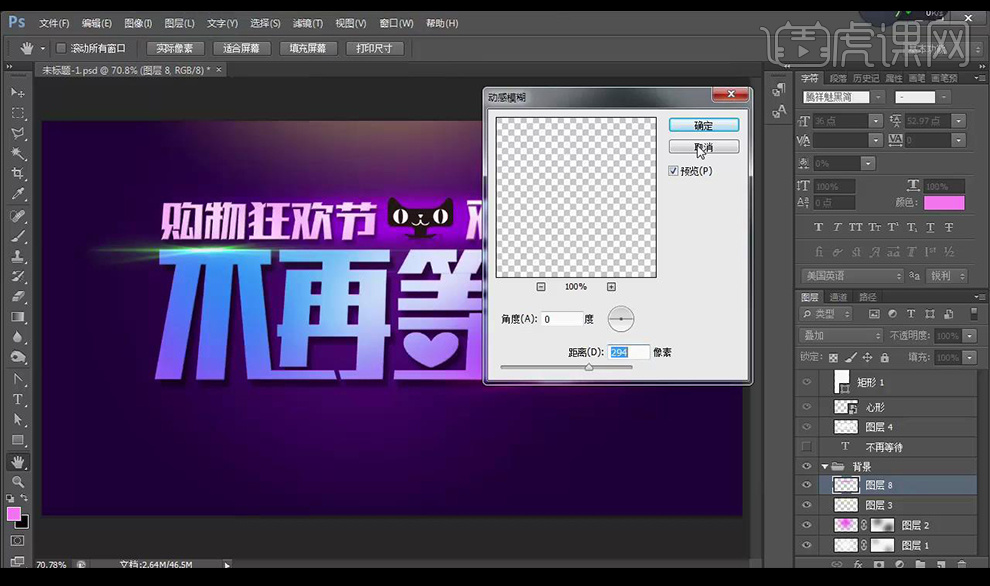Open the font size dropdown
Viewport: 990px width, 586px height.
(875, 121)
